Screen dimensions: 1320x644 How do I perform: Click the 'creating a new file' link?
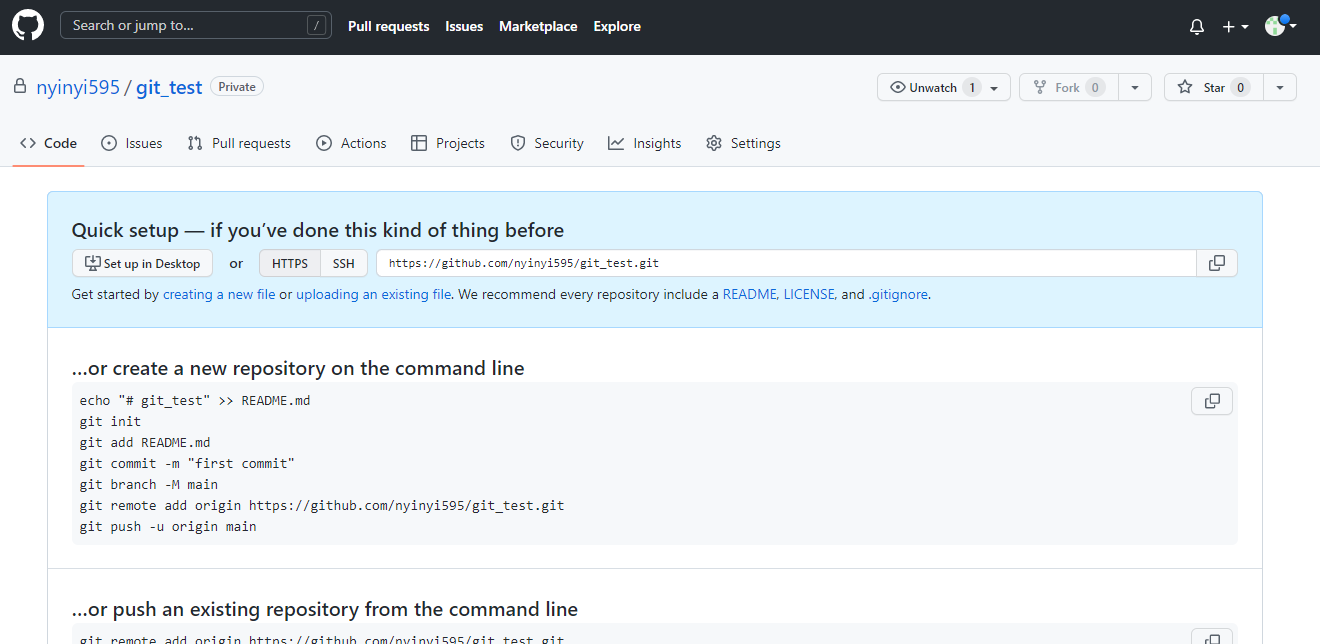pos(219,294)
